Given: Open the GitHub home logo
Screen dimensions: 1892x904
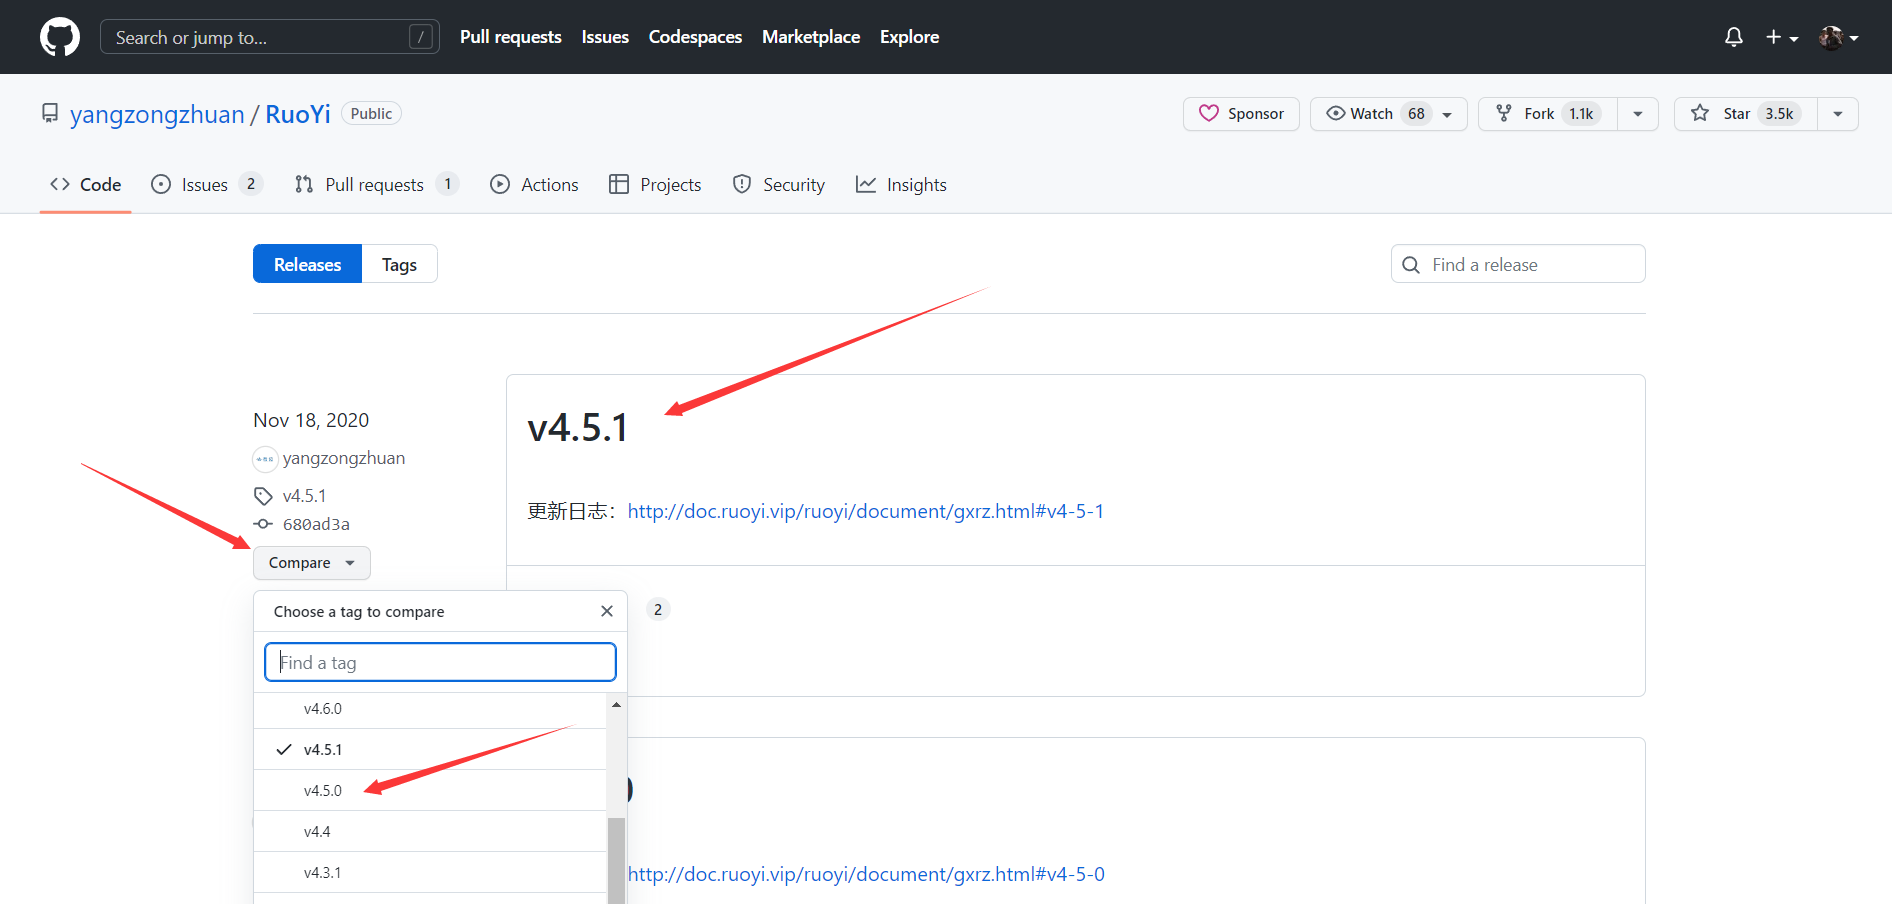Looking at the screenshot, I should click(x=60, y=37).
